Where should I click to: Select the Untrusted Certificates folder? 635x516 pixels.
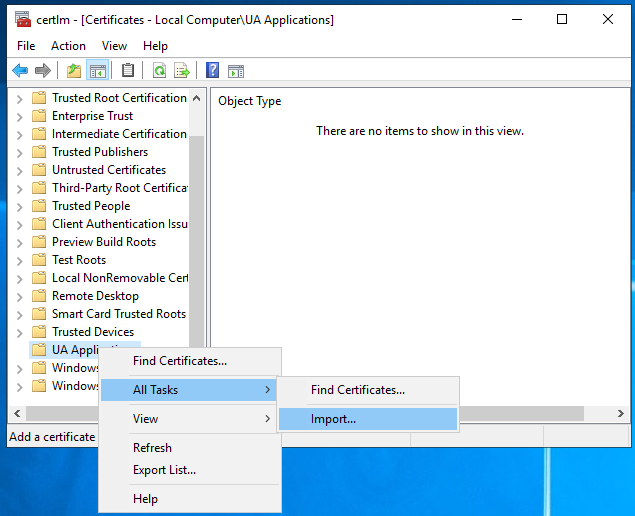click(x=109, y=170)
